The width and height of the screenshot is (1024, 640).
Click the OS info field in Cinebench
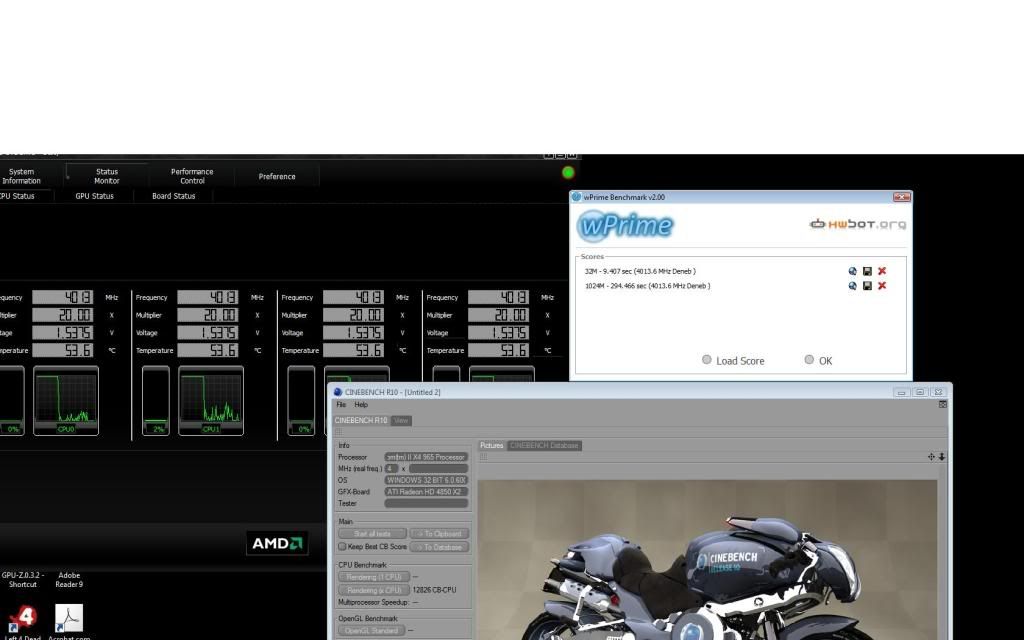(x=426, y=480)
